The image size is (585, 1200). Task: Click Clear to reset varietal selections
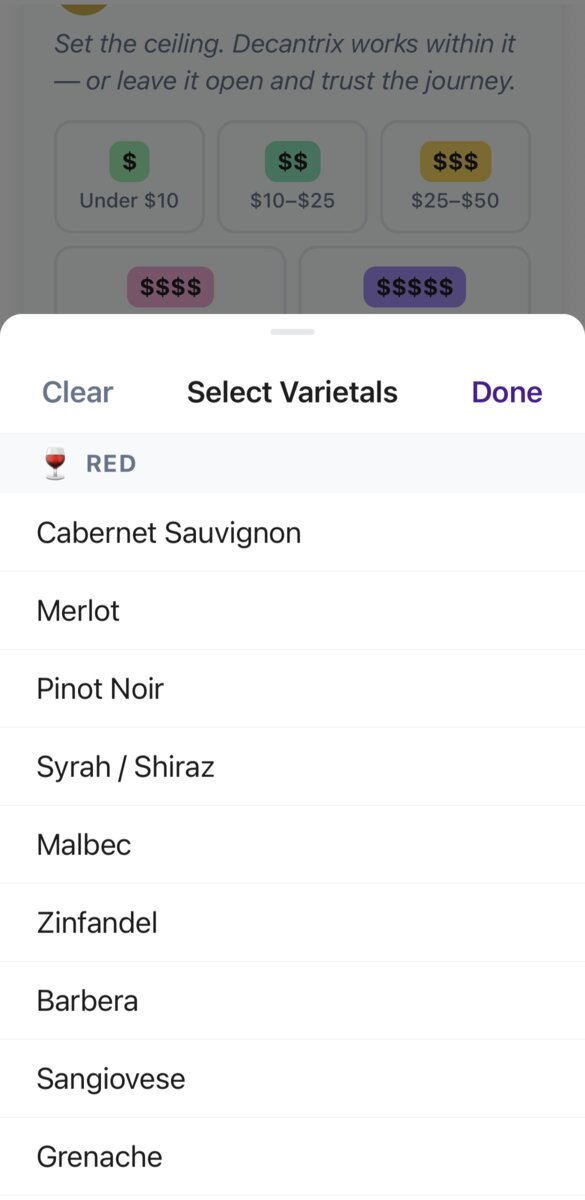pos(77,392)
